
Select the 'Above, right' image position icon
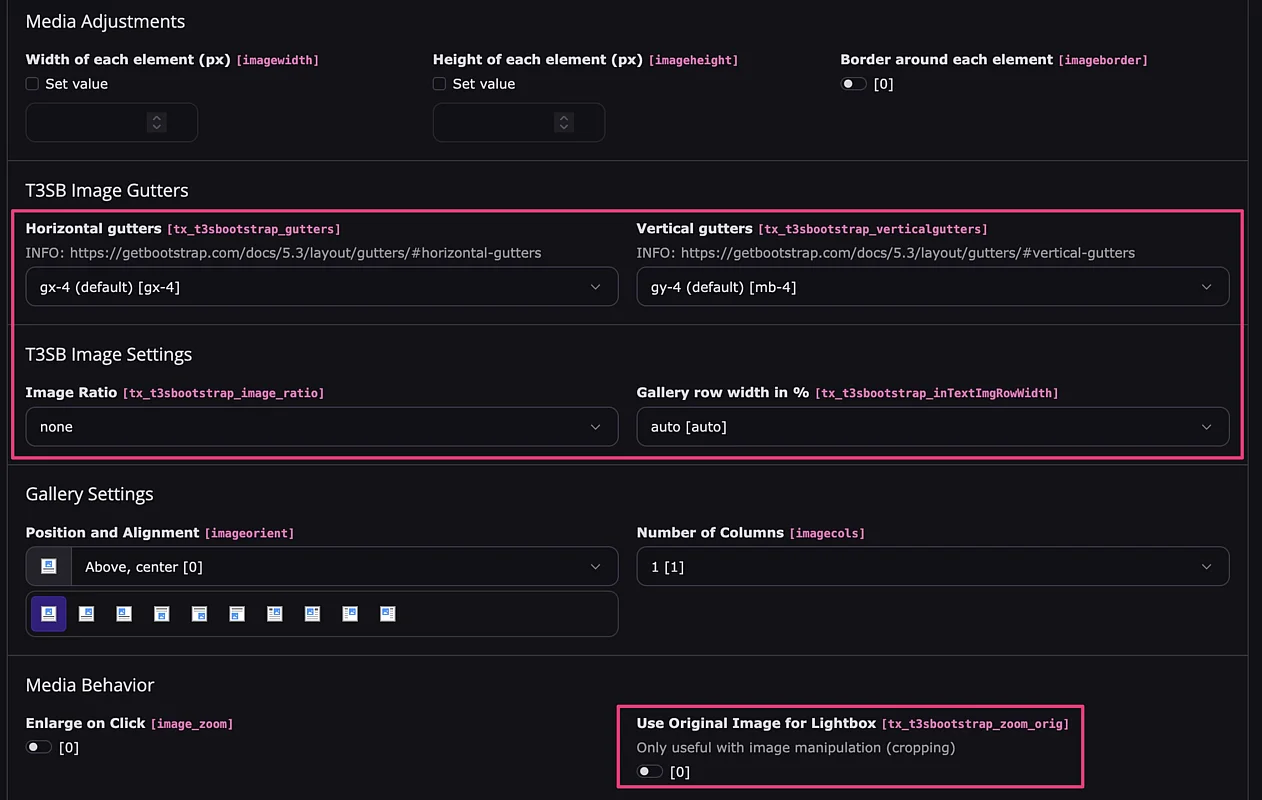[x=86, y=614]
